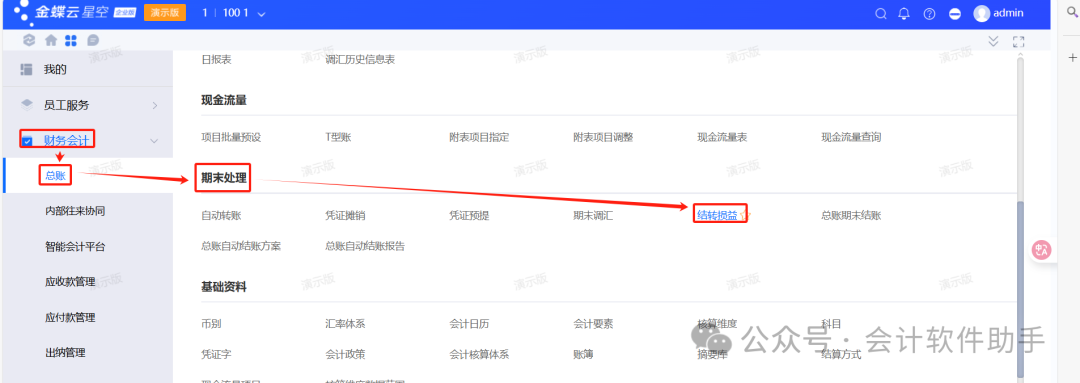Open the 项目批量预设 link
1080x383 pixels.
coord(231,137)
